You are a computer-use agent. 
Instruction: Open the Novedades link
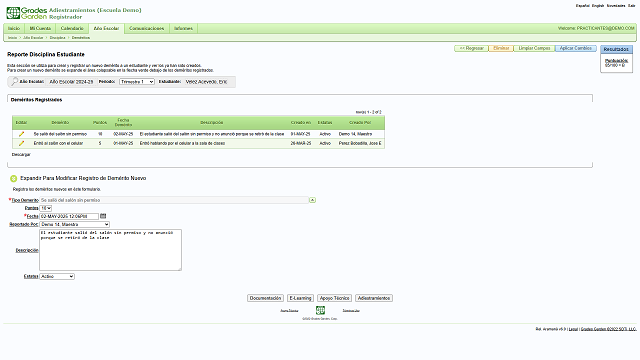tap(616, 6)
